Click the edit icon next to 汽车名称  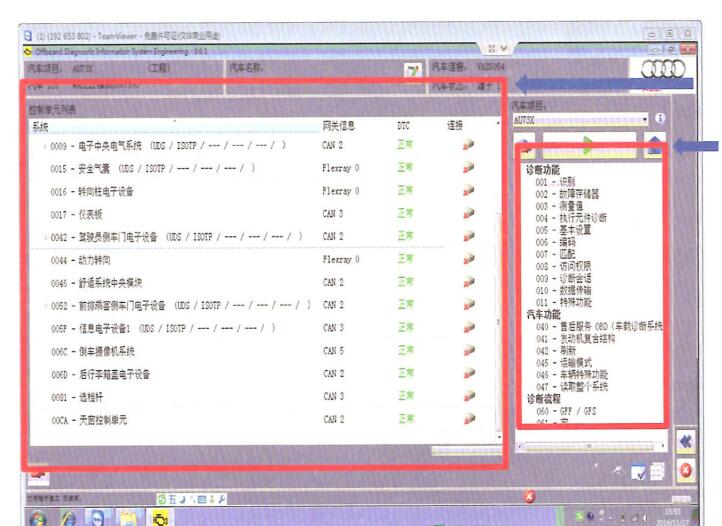413,71
